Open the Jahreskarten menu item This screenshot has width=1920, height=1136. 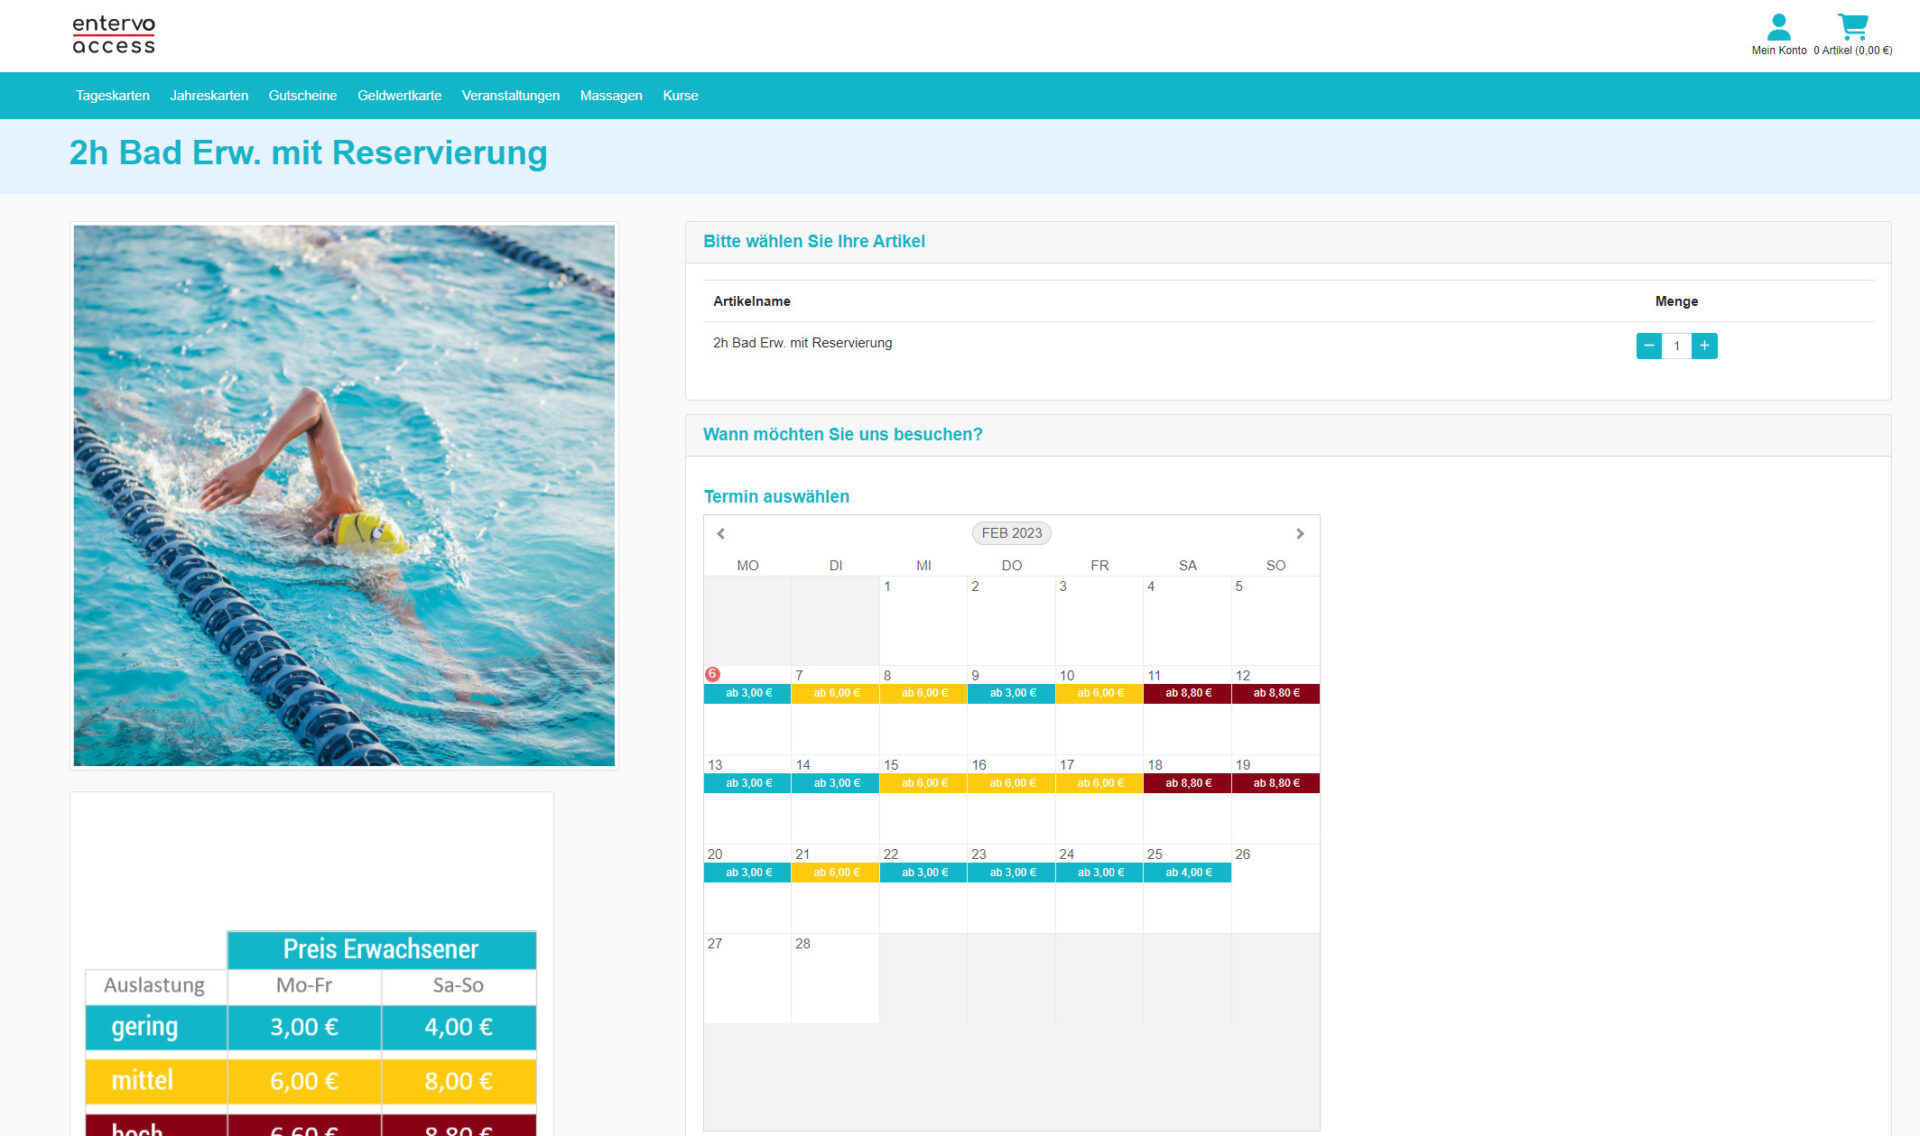click(209, 96)
